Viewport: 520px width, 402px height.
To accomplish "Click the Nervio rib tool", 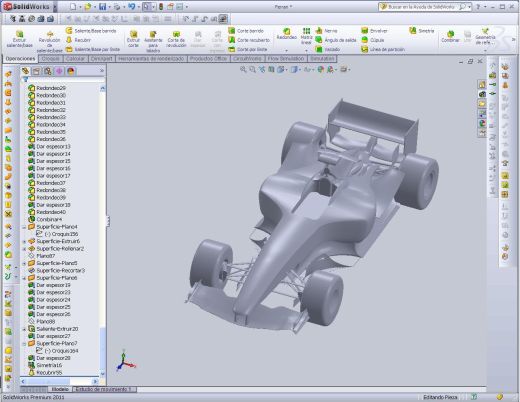I will tap(327, 31).
